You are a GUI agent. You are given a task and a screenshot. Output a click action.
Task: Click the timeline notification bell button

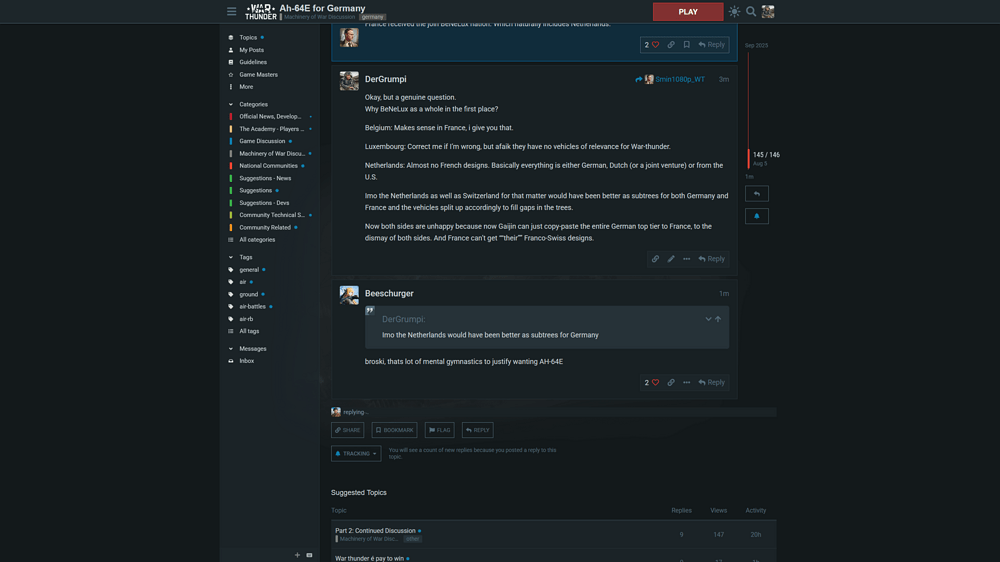pos(757,216)
